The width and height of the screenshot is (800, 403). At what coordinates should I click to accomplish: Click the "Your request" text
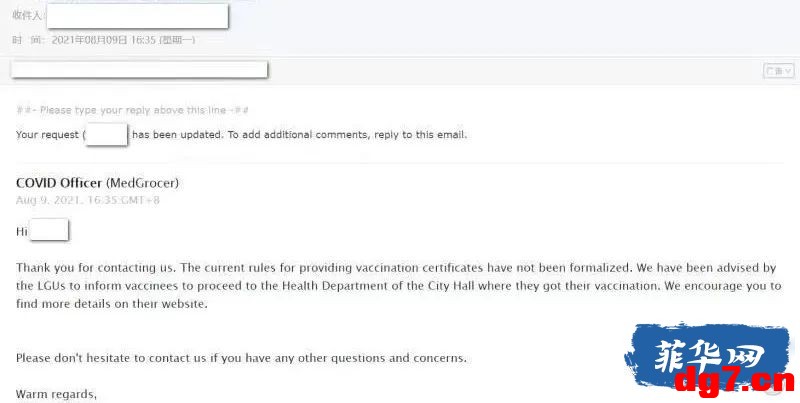click(x=47, y=135)
